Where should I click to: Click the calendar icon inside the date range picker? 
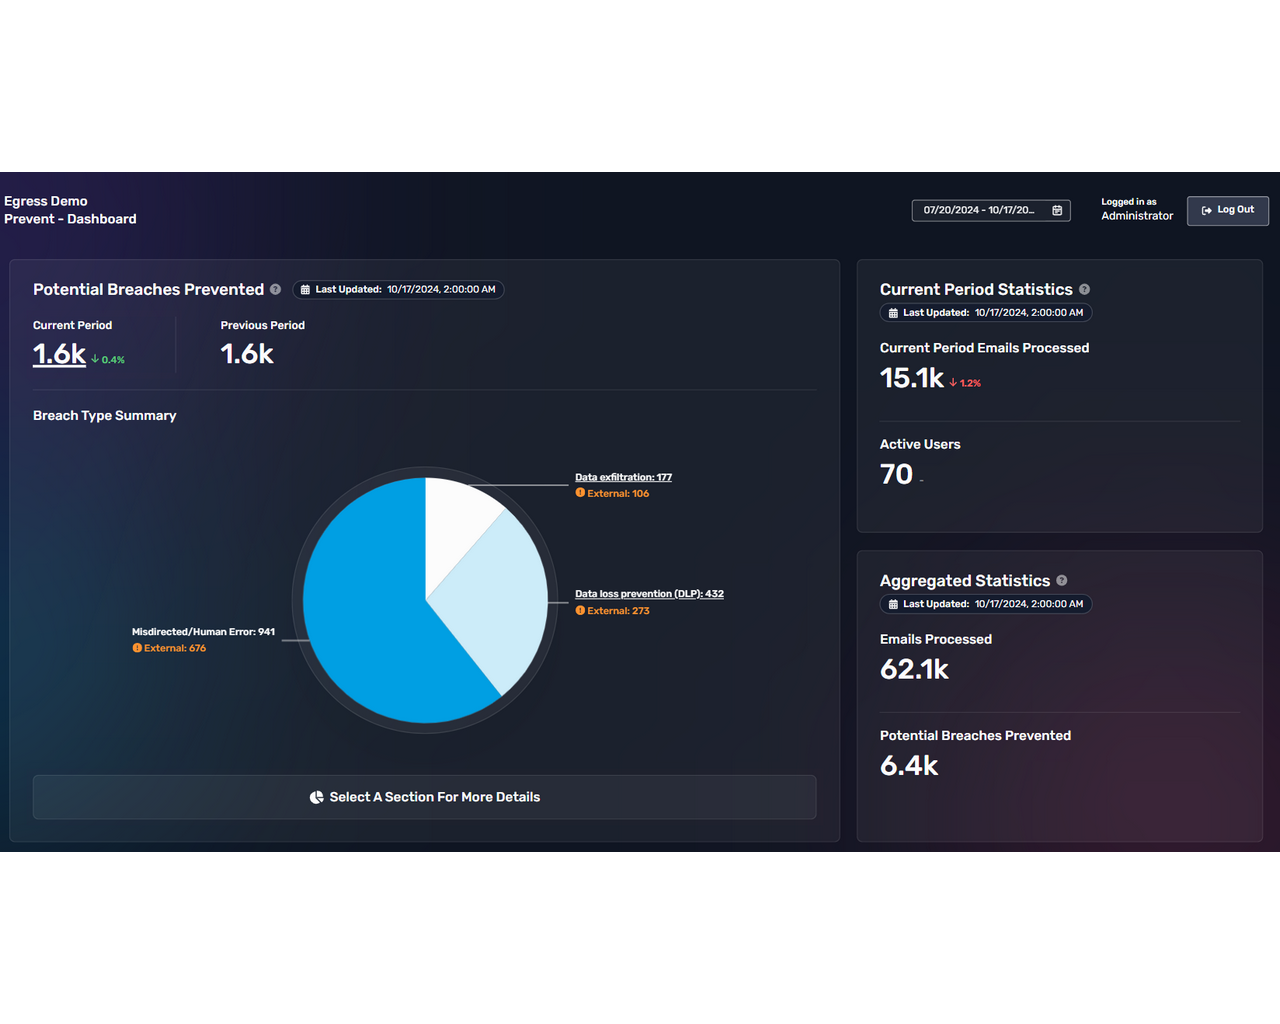tap(1057, 210)
